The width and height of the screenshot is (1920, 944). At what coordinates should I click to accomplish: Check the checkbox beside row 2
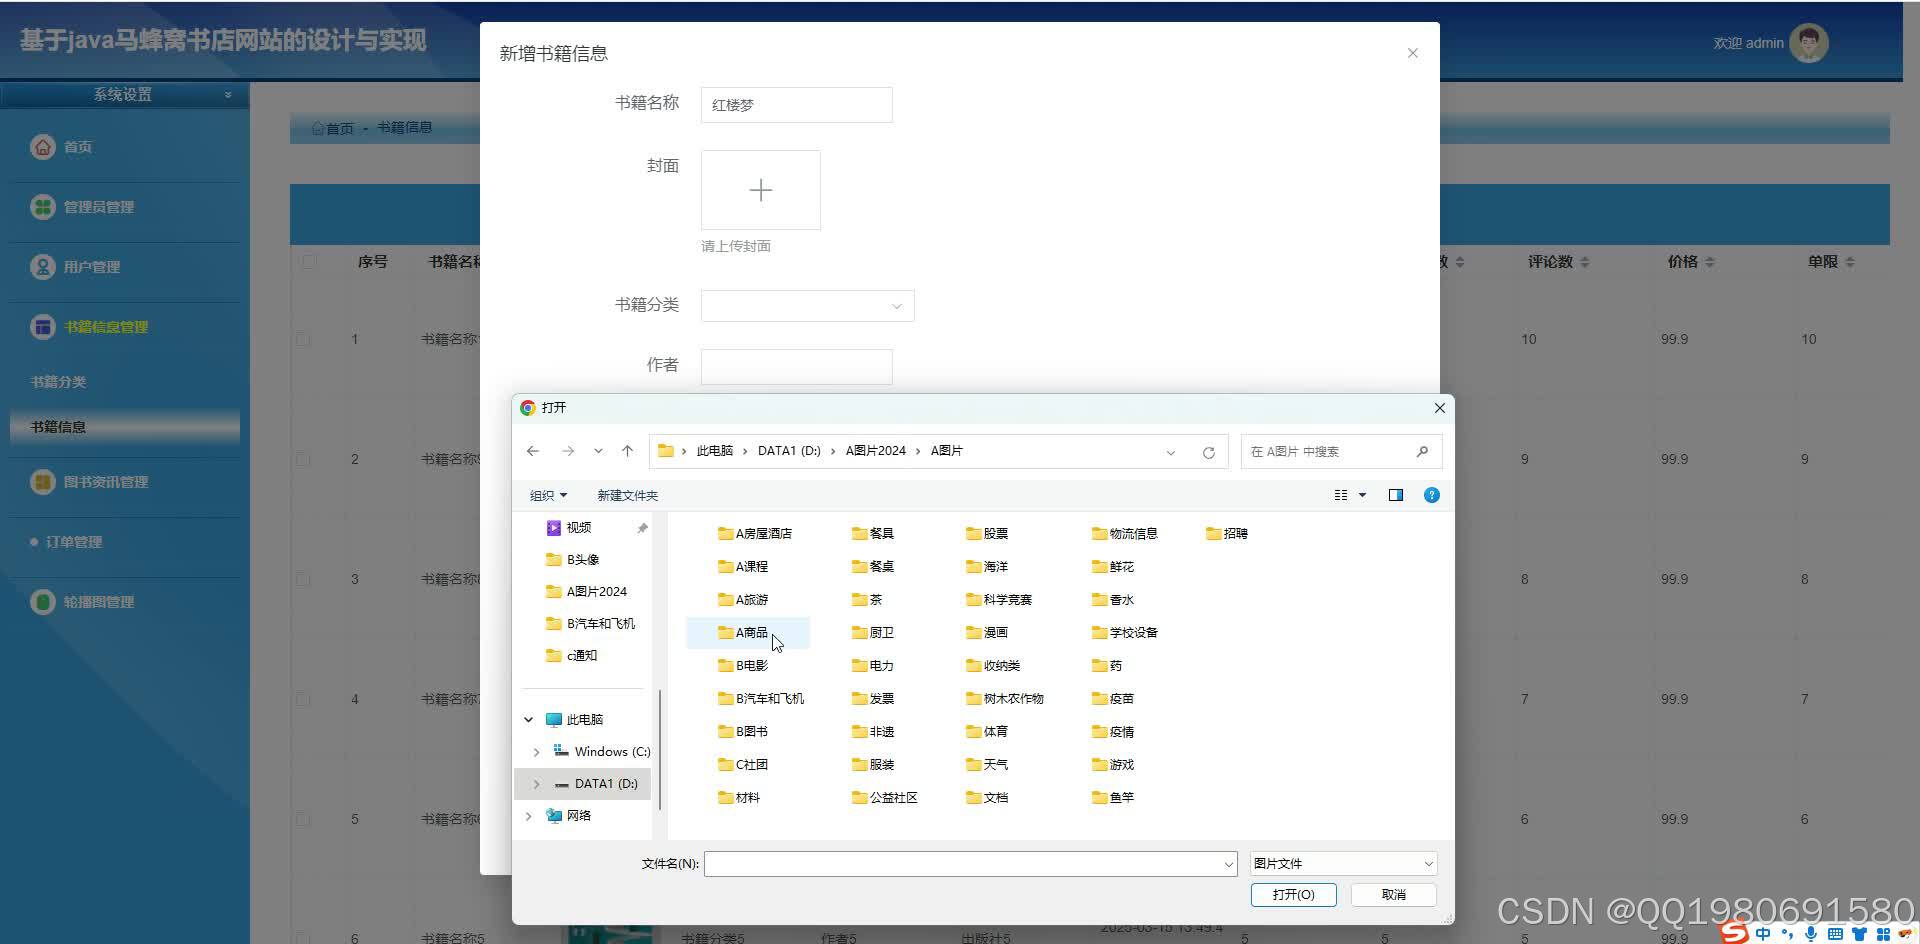click(305, 459)
